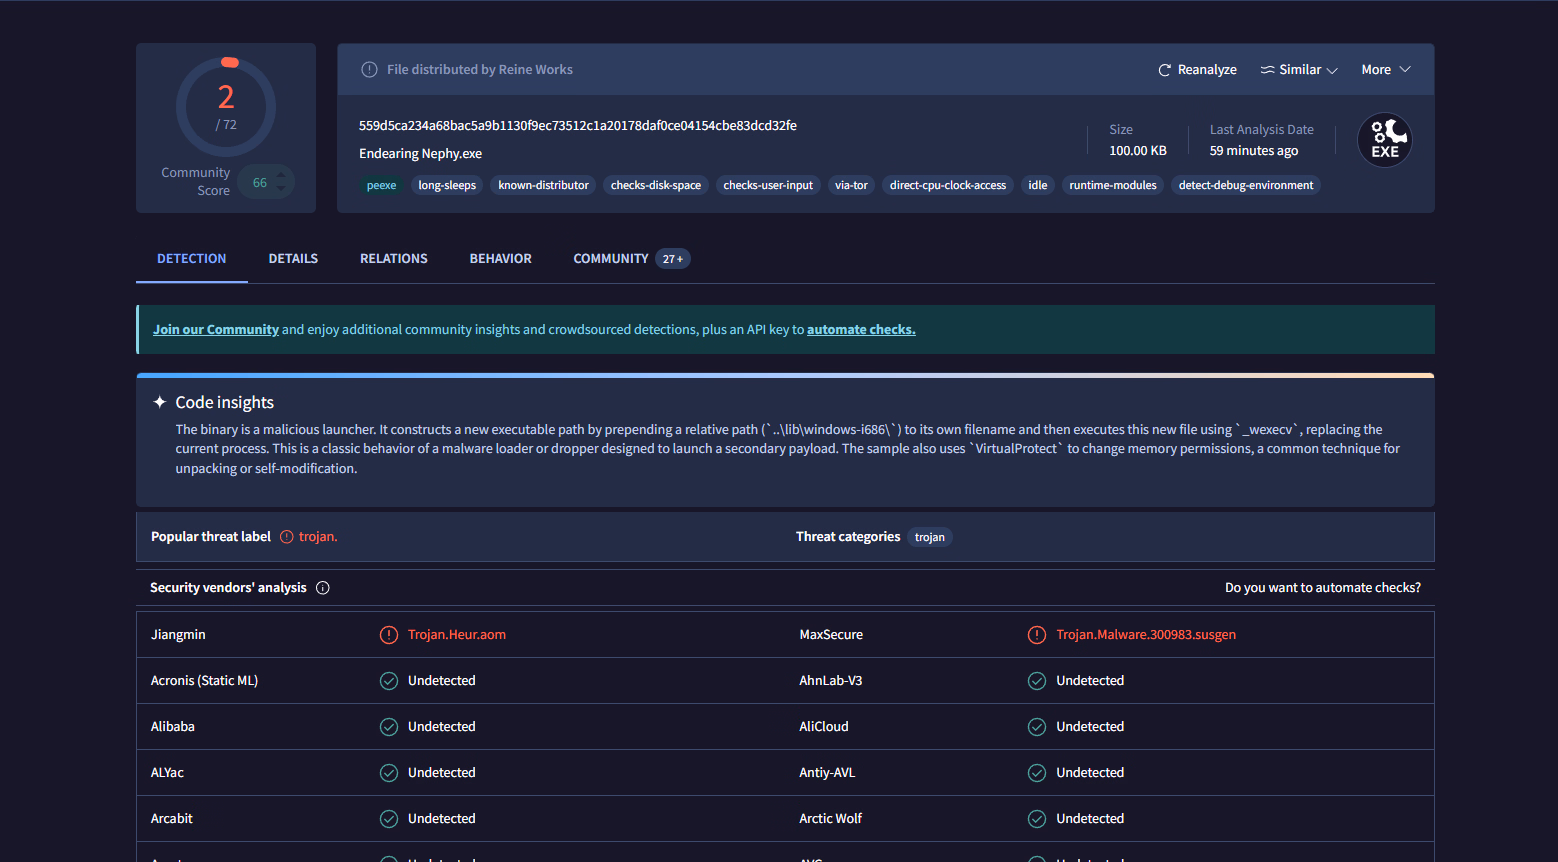Follow the Join our Community link

216,330
